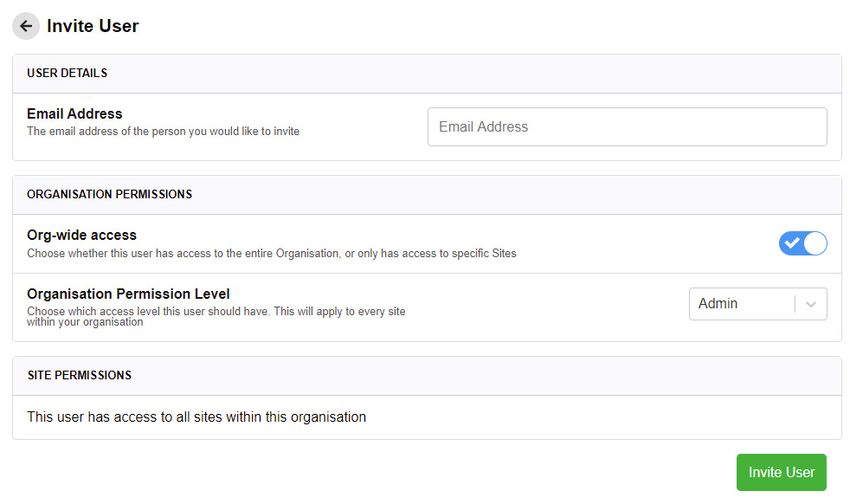Select the ORGANISATION PERMISSIONS section header
The image size is (850, 504).
coord(110,195)
